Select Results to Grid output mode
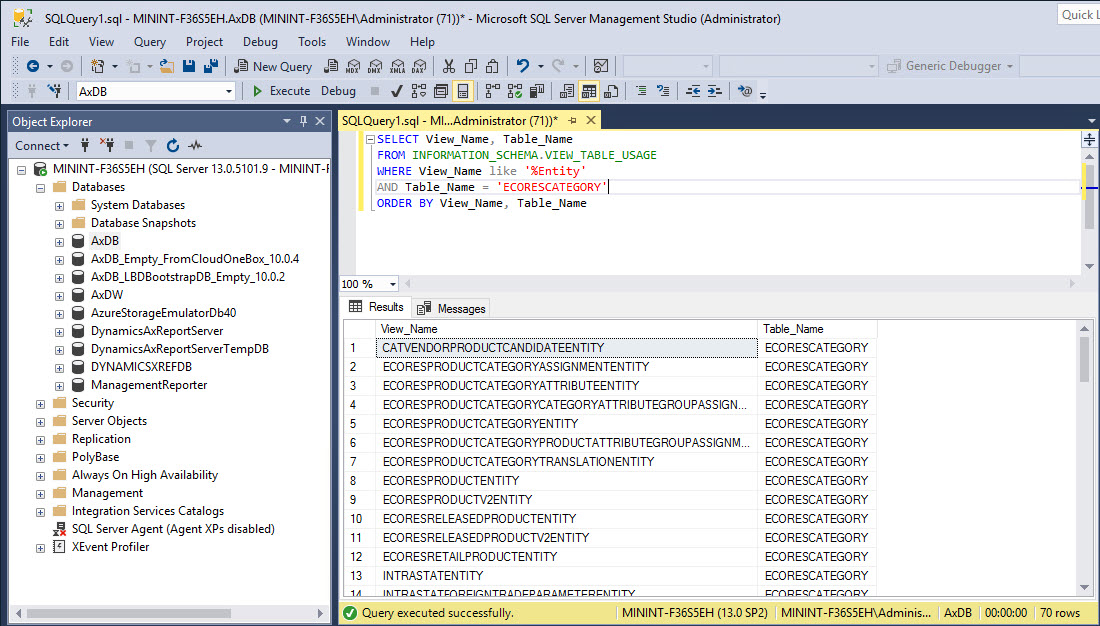This screenshot has width=1100, height=626. [589, 91]
